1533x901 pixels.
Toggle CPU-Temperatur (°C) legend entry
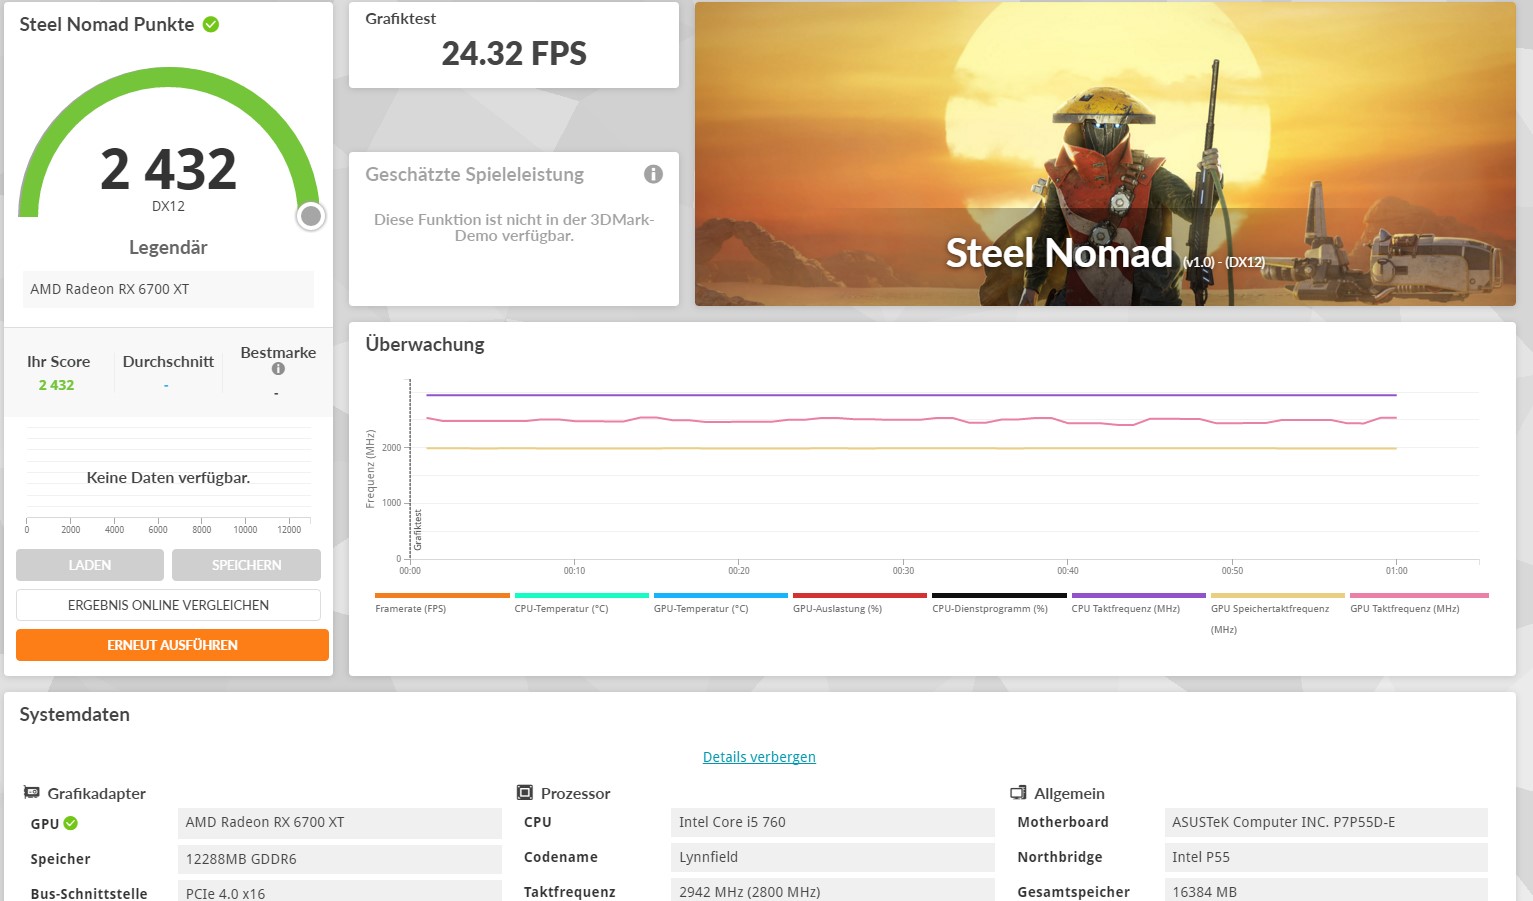pos(581,603)
